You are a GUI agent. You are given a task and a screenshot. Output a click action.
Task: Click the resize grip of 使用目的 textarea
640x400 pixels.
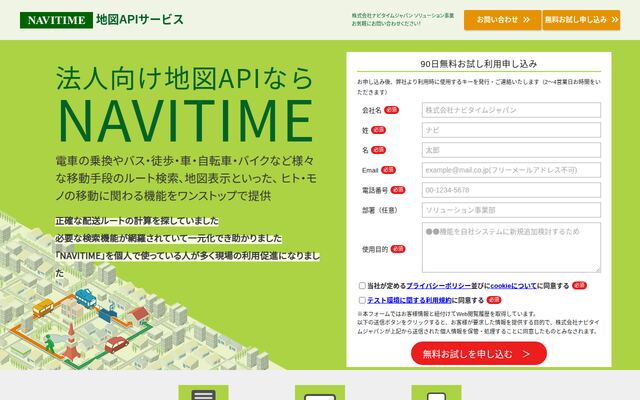click(598, 269)
